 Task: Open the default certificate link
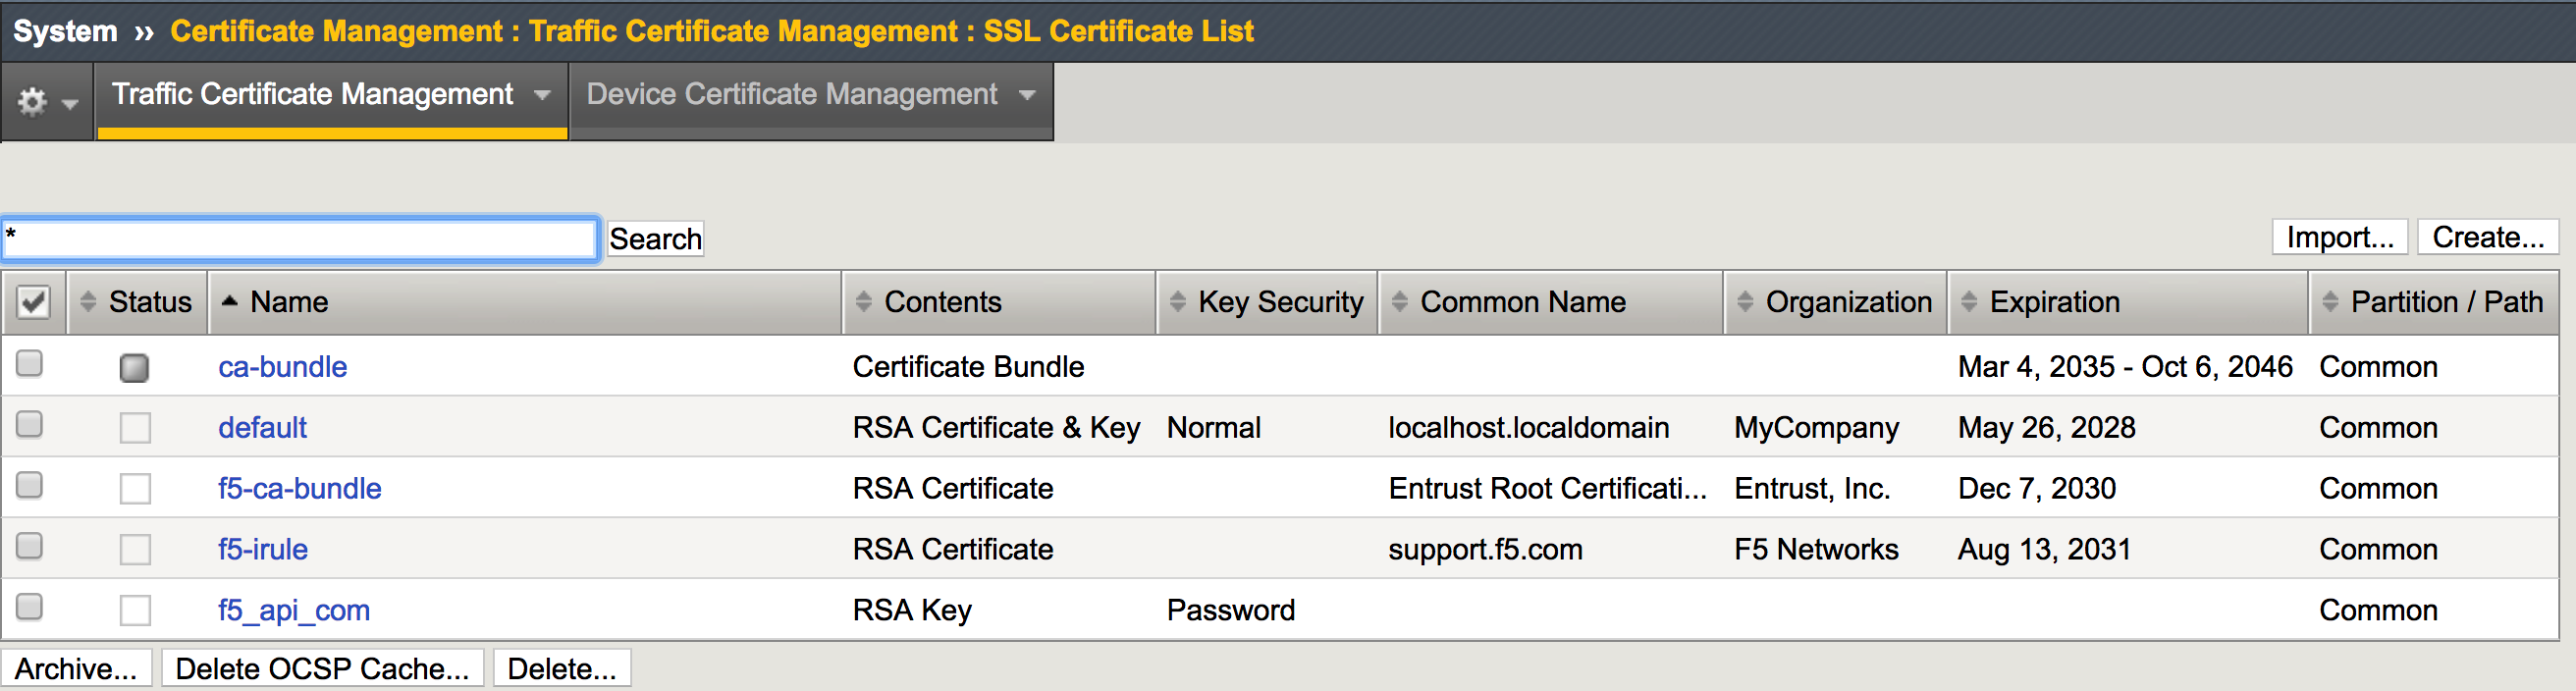point(262,428)
